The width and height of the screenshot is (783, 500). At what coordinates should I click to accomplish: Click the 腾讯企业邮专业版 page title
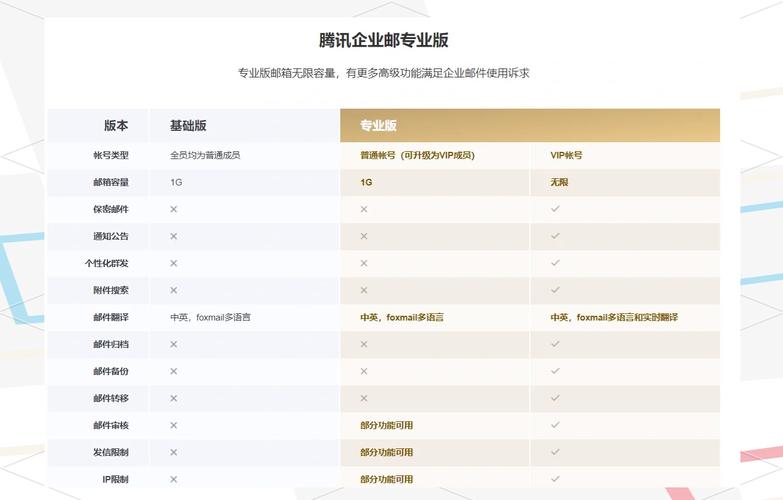point(384,40)
